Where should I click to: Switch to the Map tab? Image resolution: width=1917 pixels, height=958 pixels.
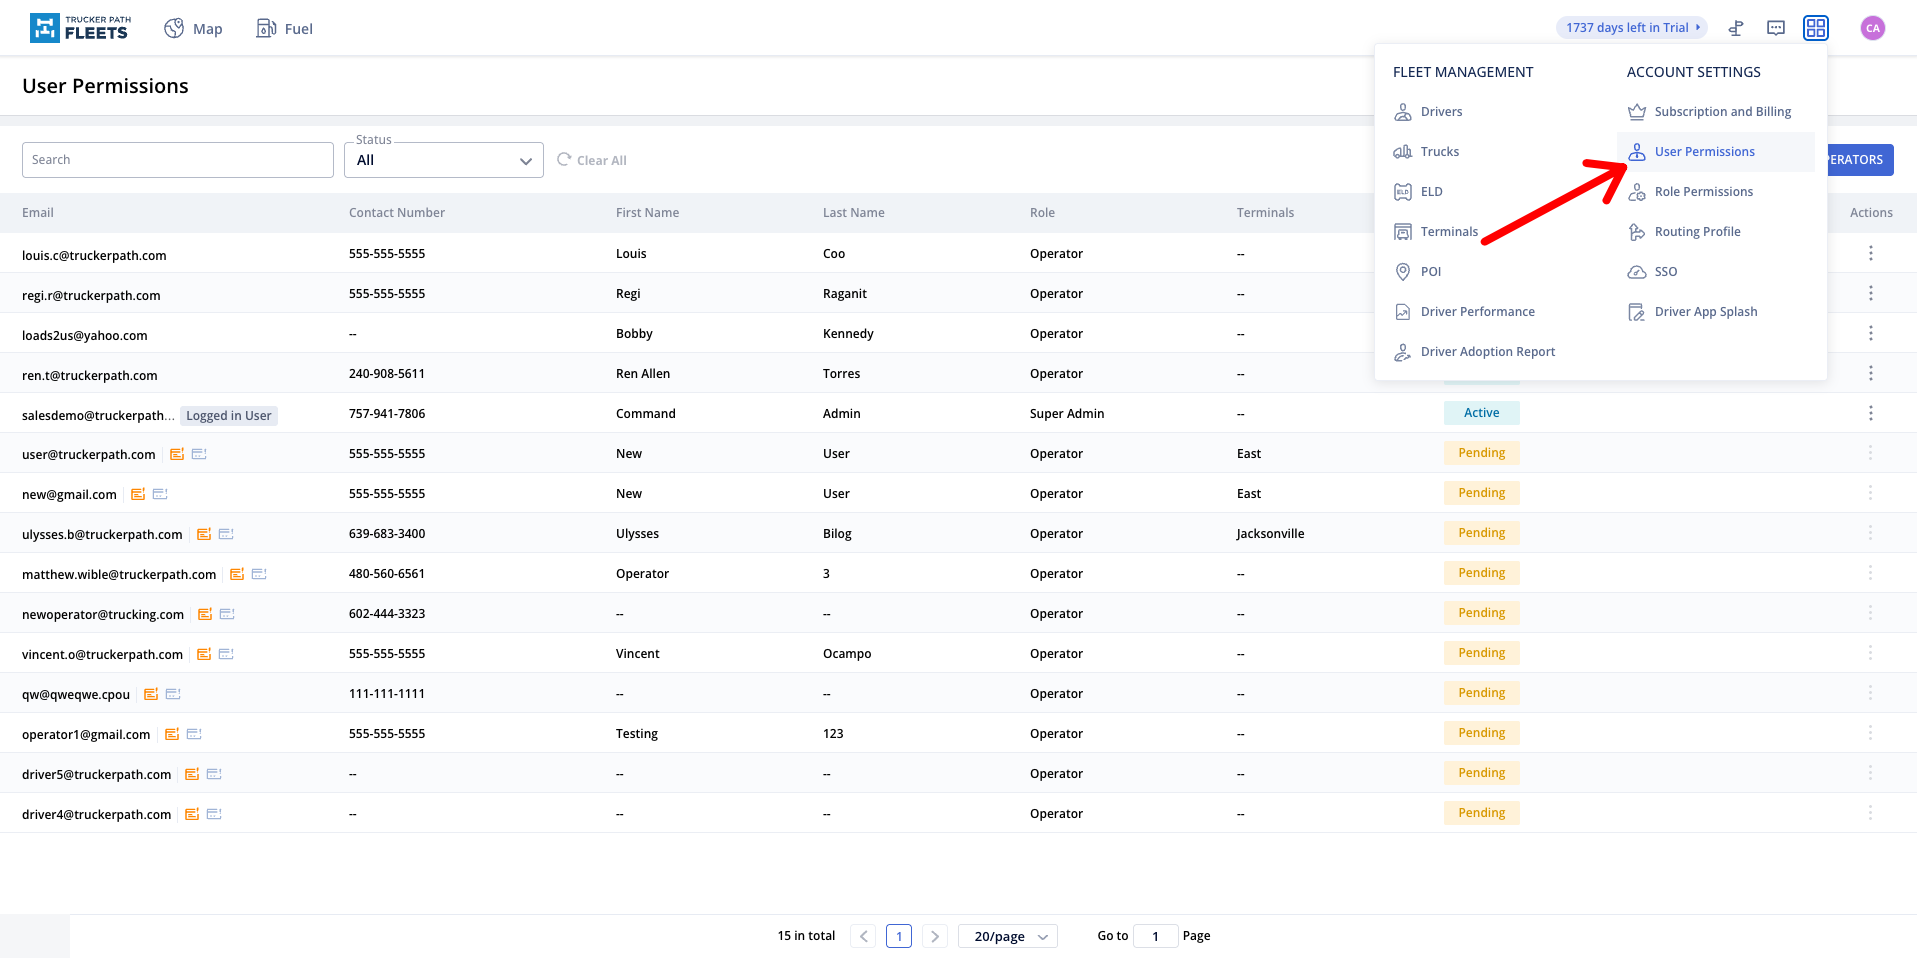click(193, 28)
